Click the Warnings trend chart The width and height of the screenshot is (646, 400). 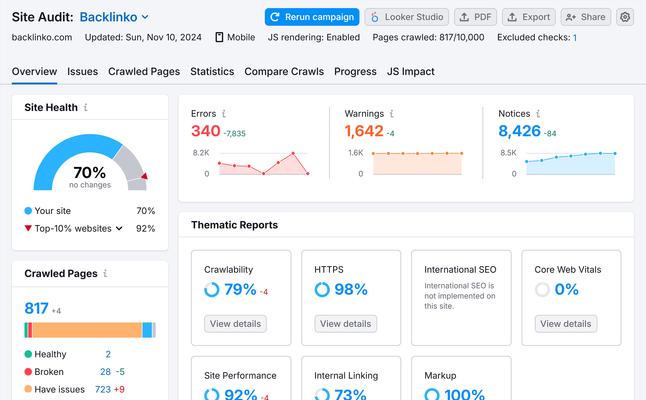tap(417, 164)
